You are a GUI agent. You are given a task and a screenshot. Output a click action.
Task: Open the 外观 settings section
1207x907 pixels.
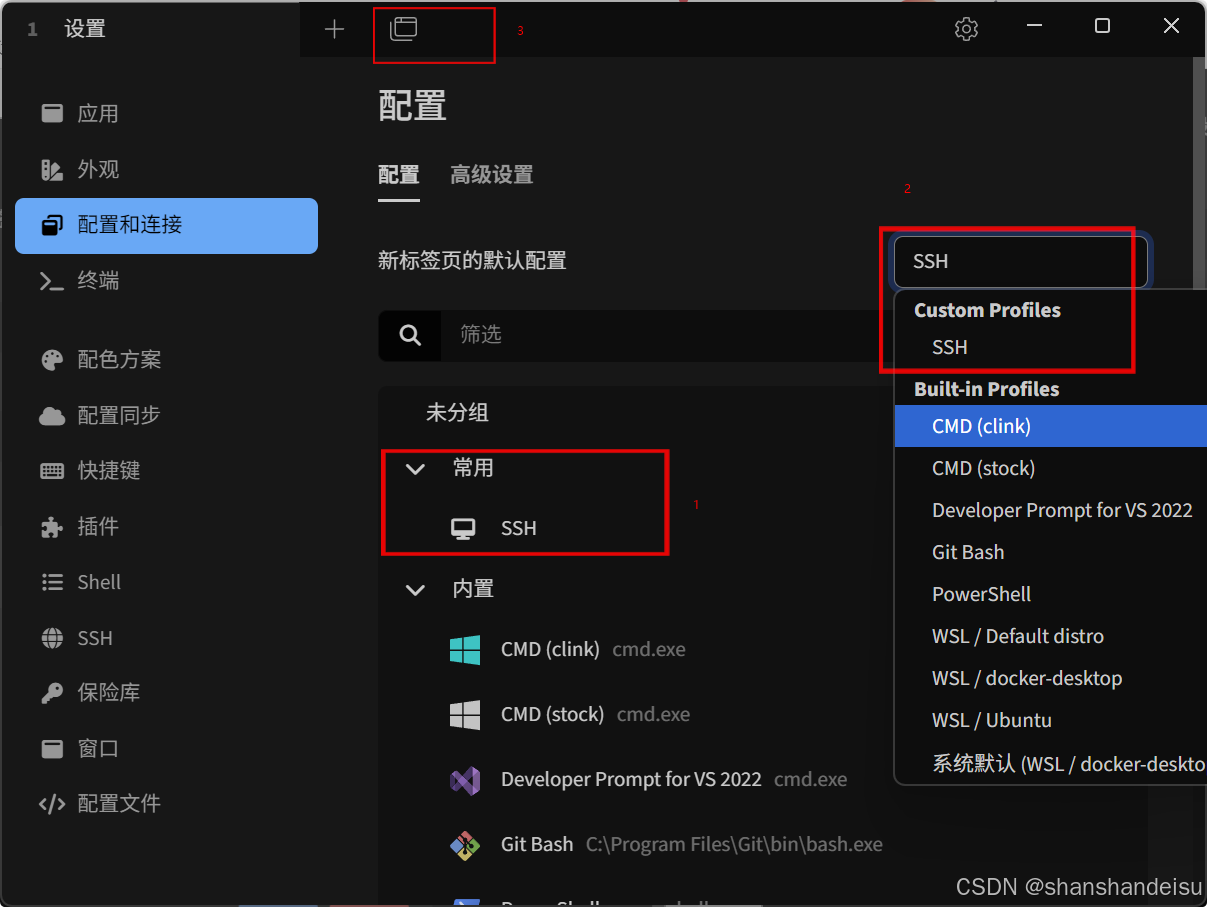point(166,169)
